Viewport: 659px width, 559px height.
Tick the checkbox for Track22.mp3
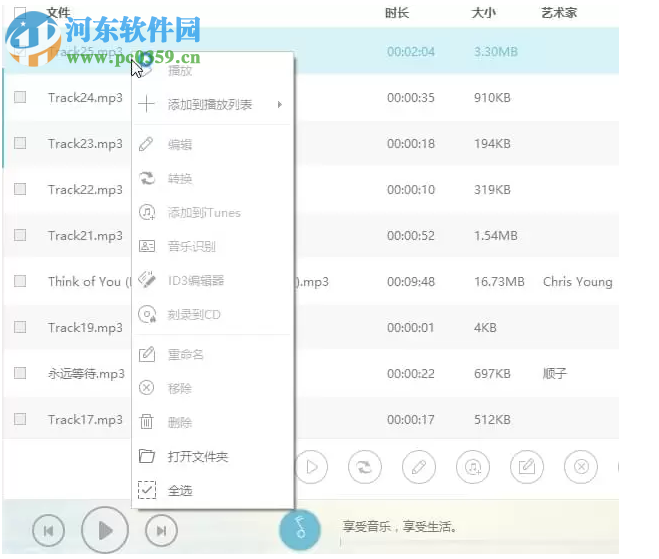click(x=20, y=189)
